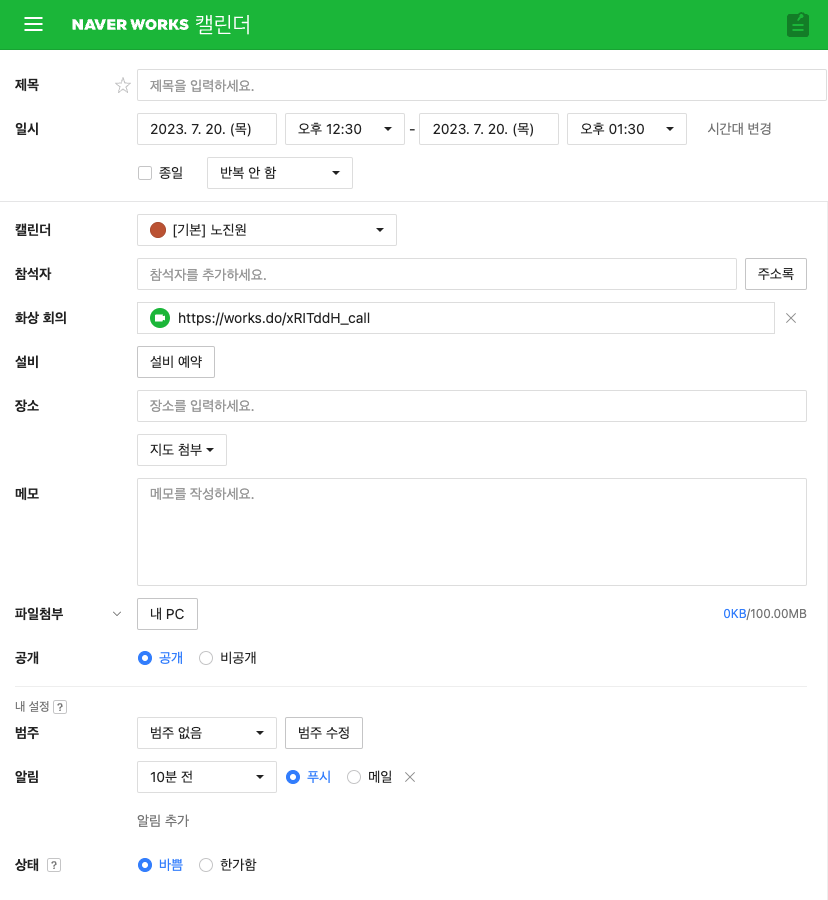Open the help icon beside 상태
This screenshot has width=828, height=900.
coord(54,865)
